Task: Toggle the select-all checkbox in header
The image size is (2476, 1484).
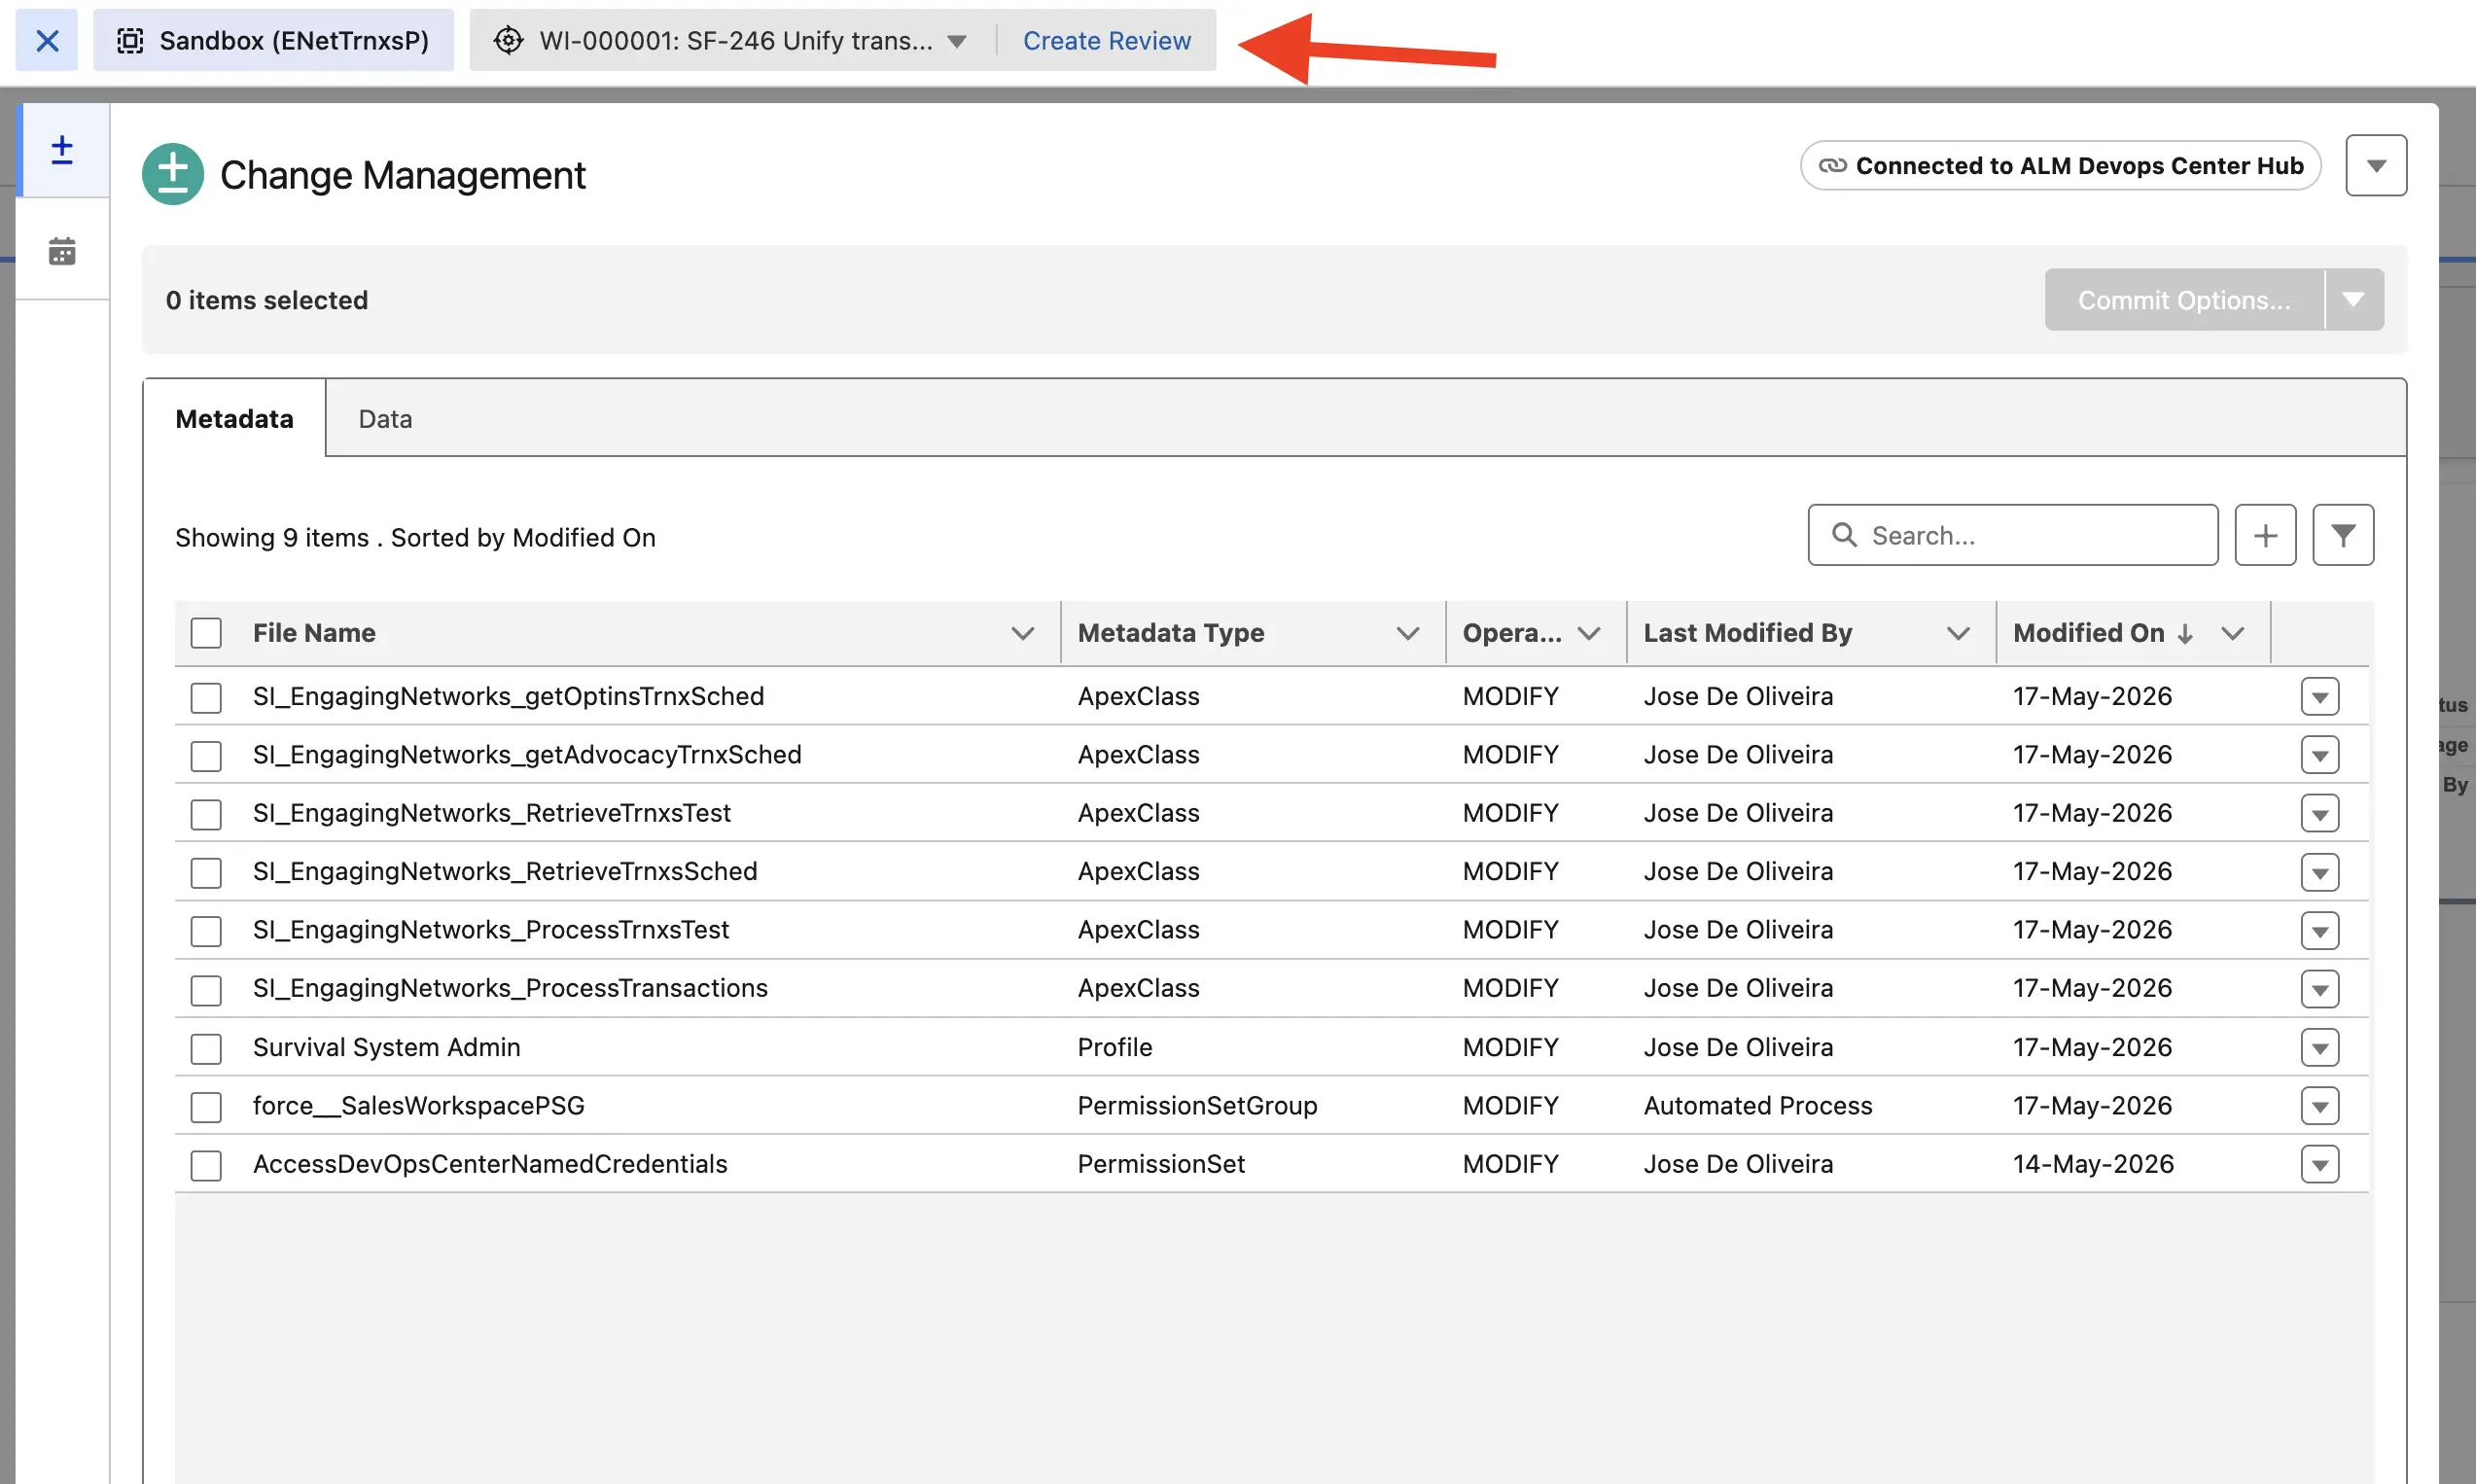Action: click(206, 633)
